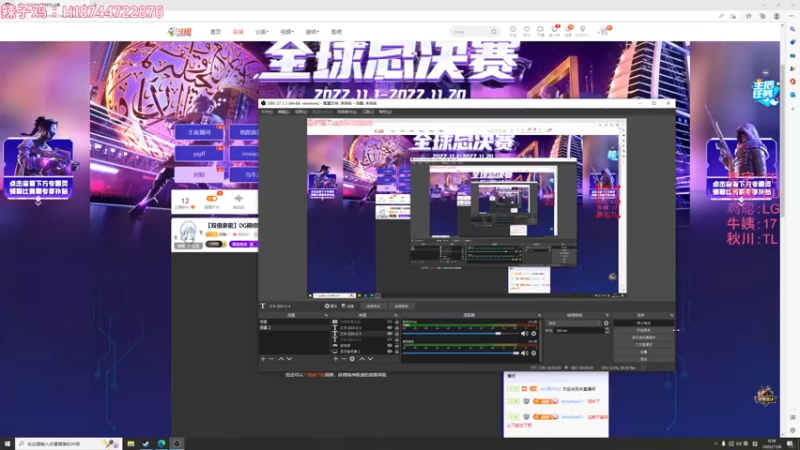
Task: Open 分类 dropdown in Douyu nav
Action: pos(262,32)
